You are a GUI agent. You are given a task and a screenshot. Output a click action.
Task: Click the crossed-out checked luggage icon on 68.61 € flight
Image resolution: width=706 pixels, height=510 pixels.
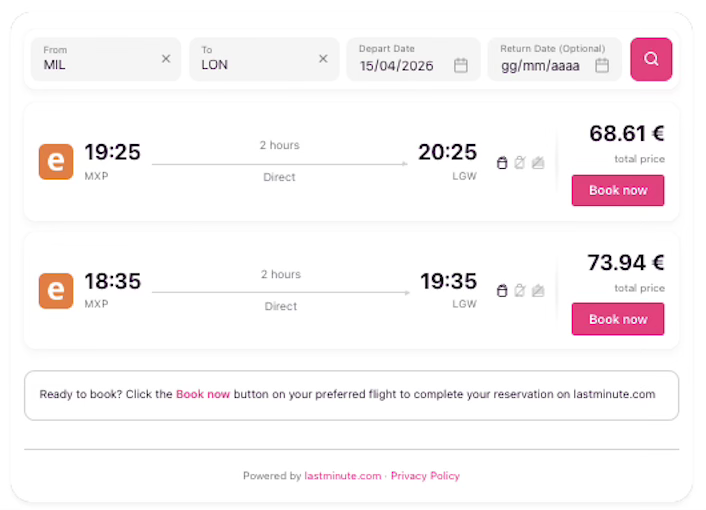(538, 163)
